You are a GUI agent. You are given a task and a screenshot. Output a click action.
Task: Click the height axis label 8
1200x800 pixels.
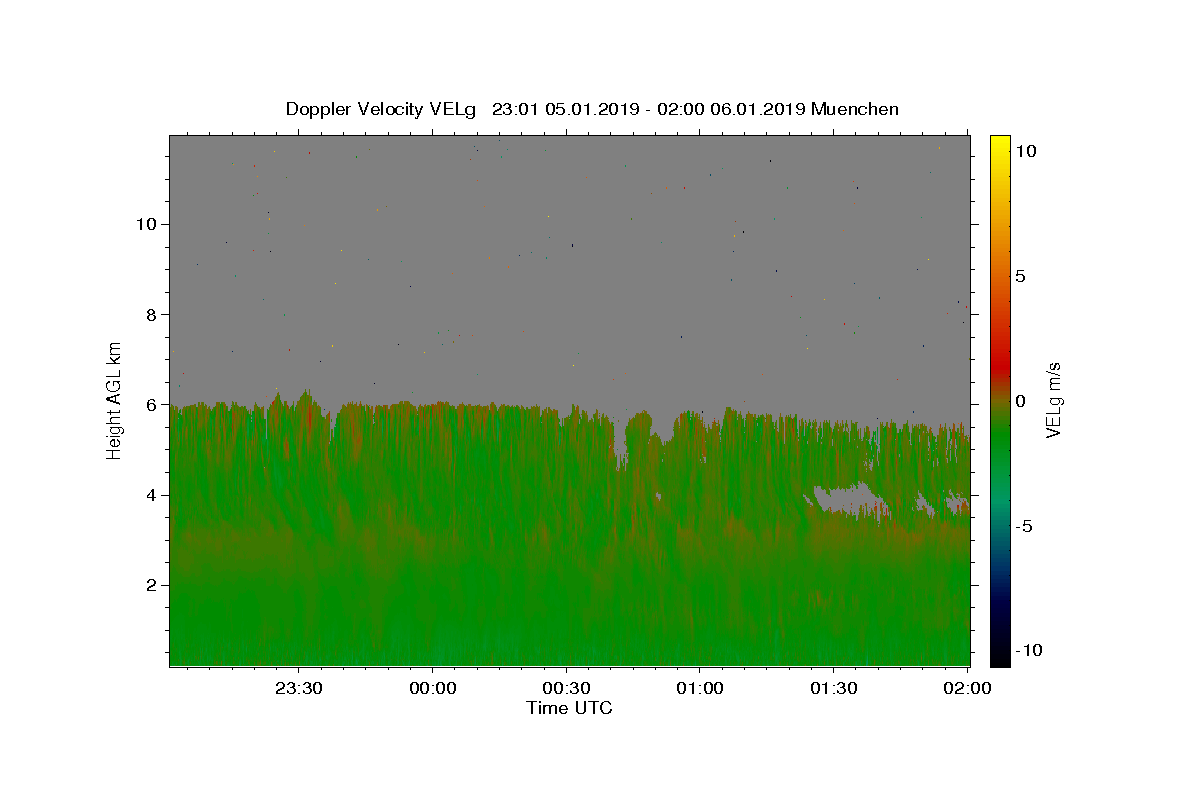pos(151,314)
